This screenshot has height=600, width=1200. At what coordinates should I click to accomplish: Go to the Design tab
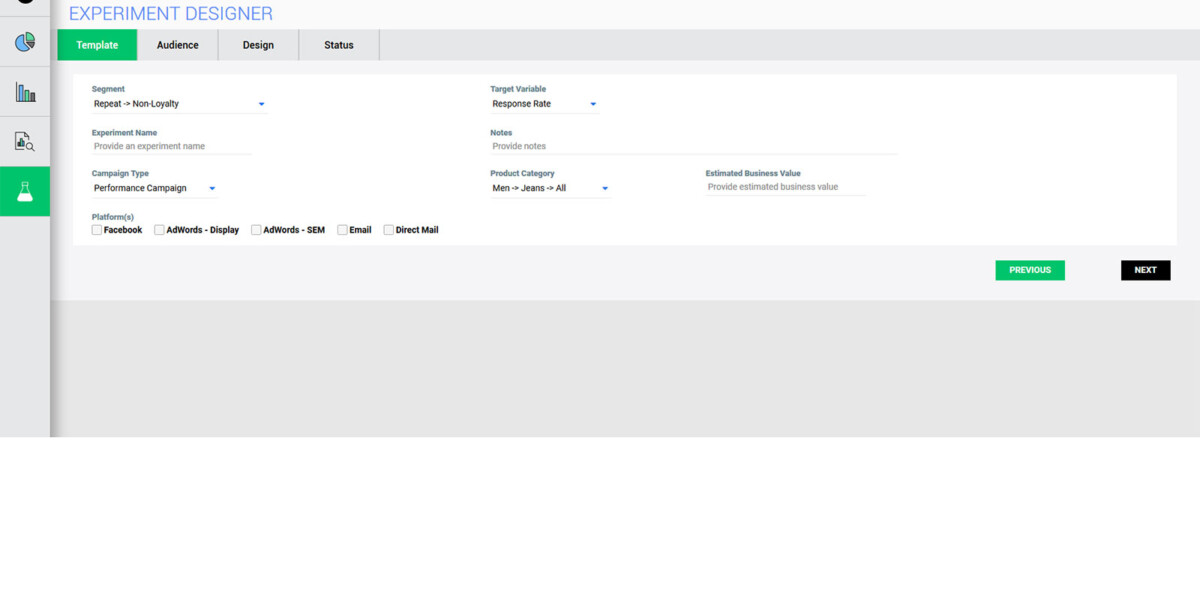click(x=258, y=45)
